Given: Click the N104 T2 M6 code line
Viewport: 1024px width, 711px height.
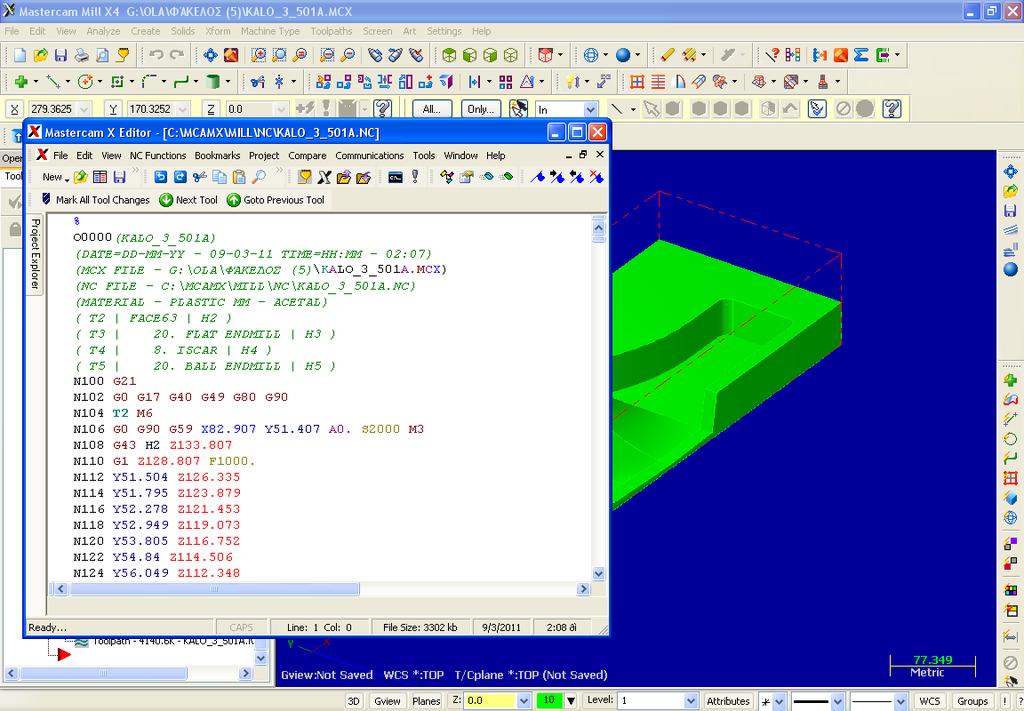Looking at the screenshot, I should click(x=113, y=413).
